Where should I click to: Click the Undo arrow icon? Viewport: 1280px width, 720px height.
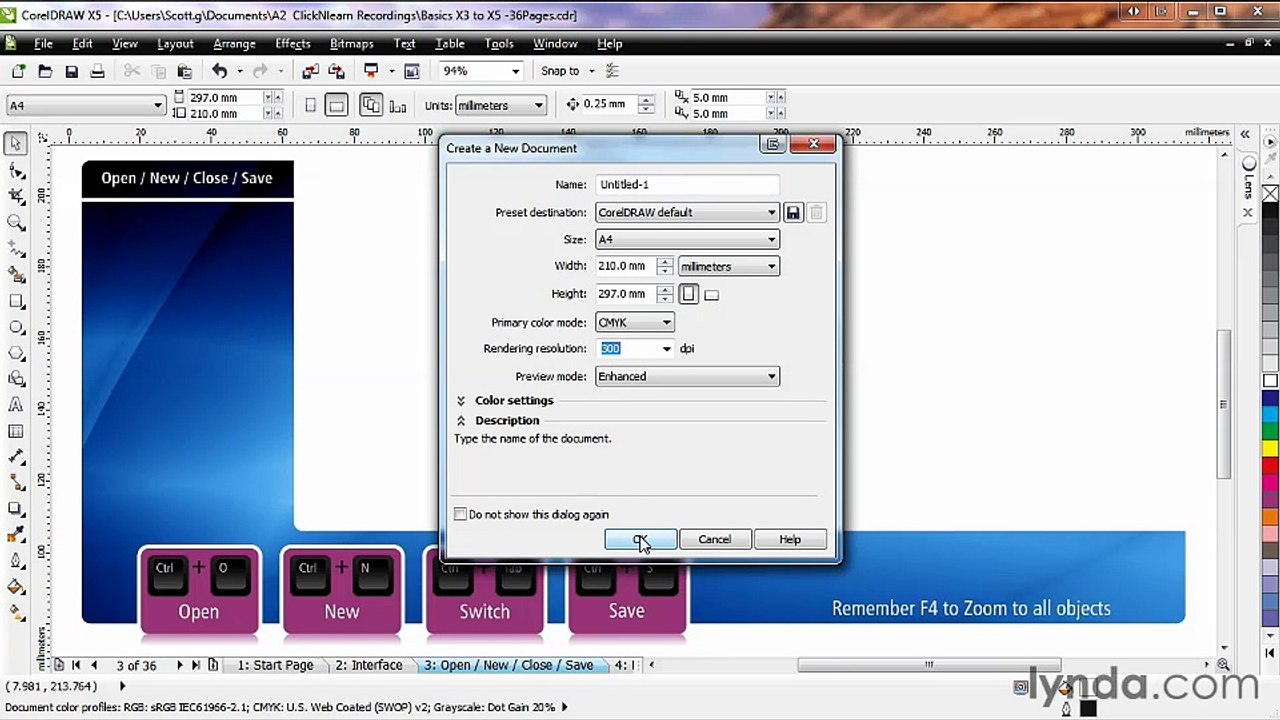(x=219, y=71)
